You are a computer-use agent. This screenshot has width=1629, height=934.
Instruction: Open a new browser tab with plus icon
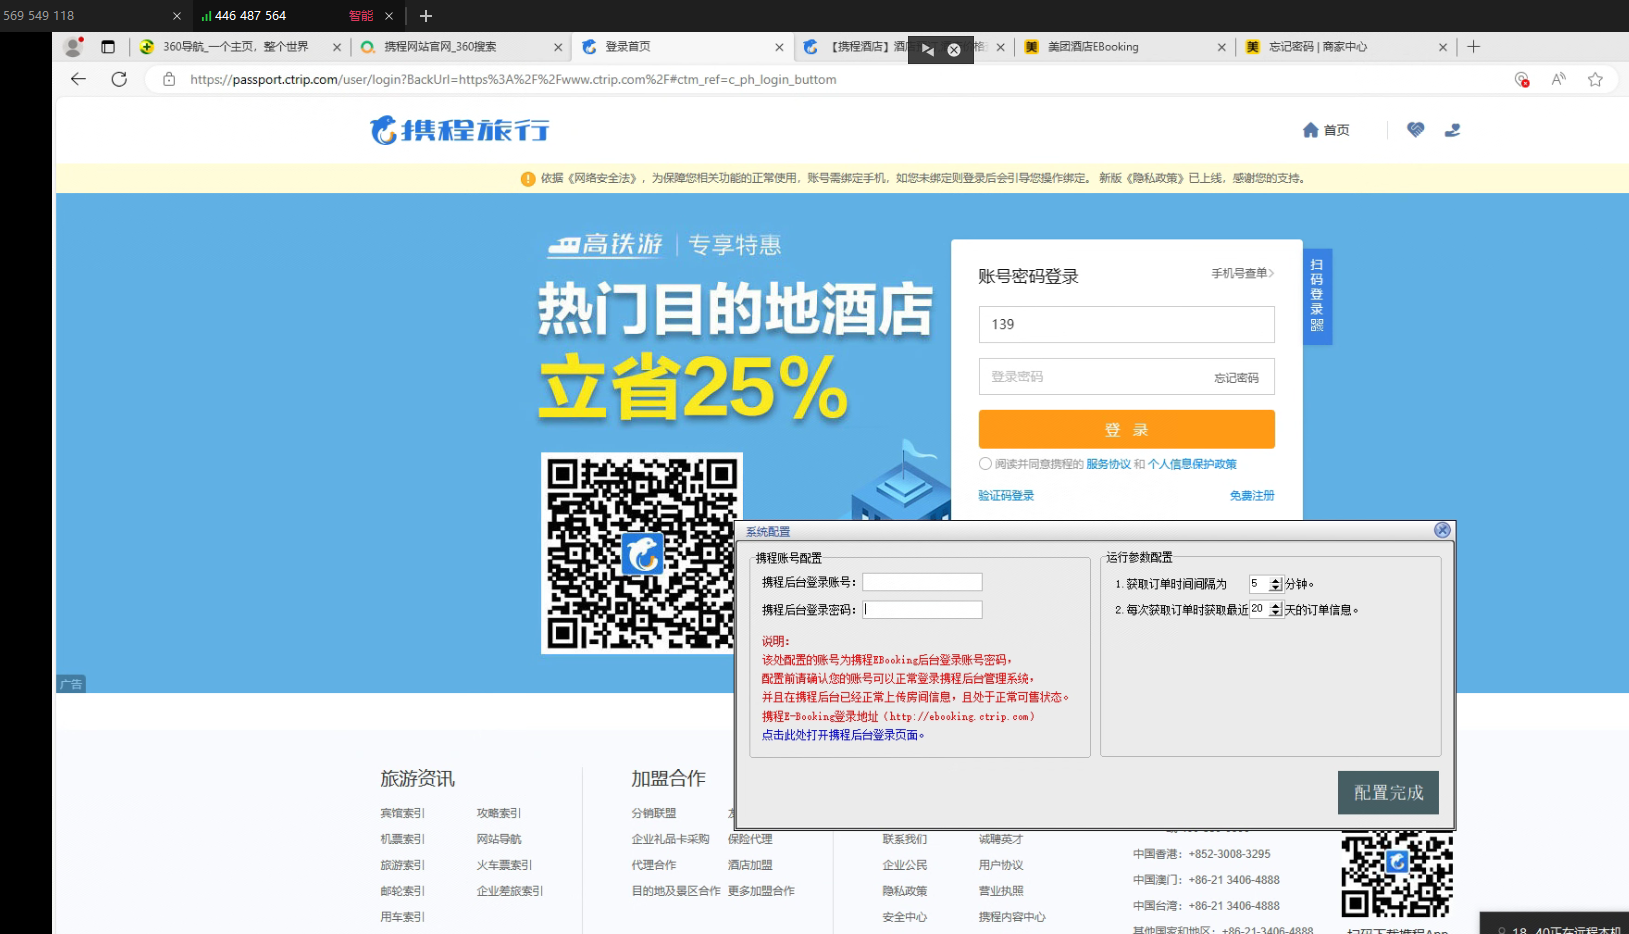point(1473,47)
